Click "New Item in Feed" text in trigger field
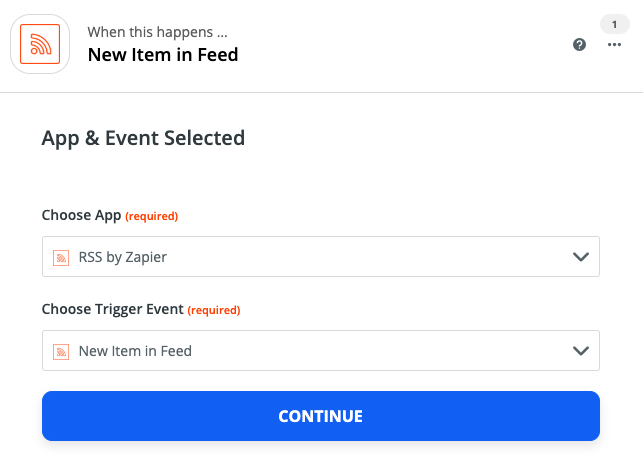Screen dimensions: 643x470 [x=135, y=351]
